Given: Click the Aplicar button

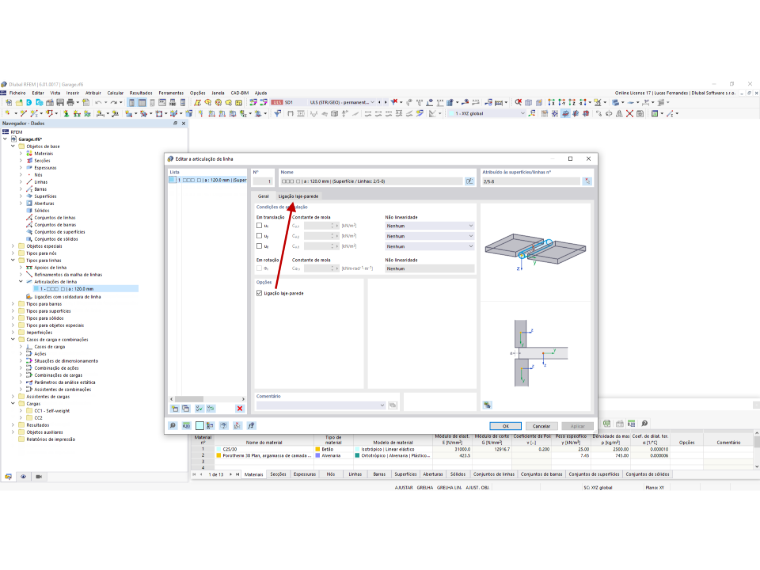Looking at the screenshot, I should [x=578, y=426].
